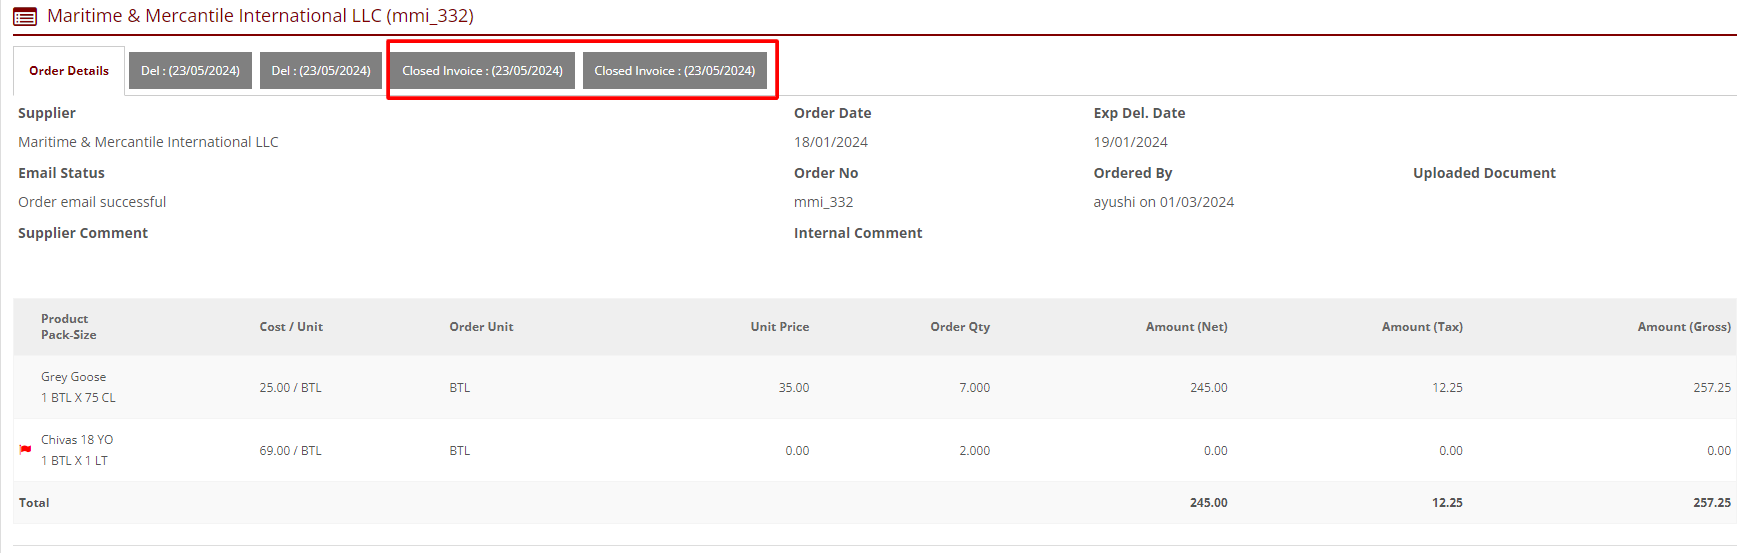Open the first Closed Invoice tab
The image size is (1748, 553).
pos(482,71)
